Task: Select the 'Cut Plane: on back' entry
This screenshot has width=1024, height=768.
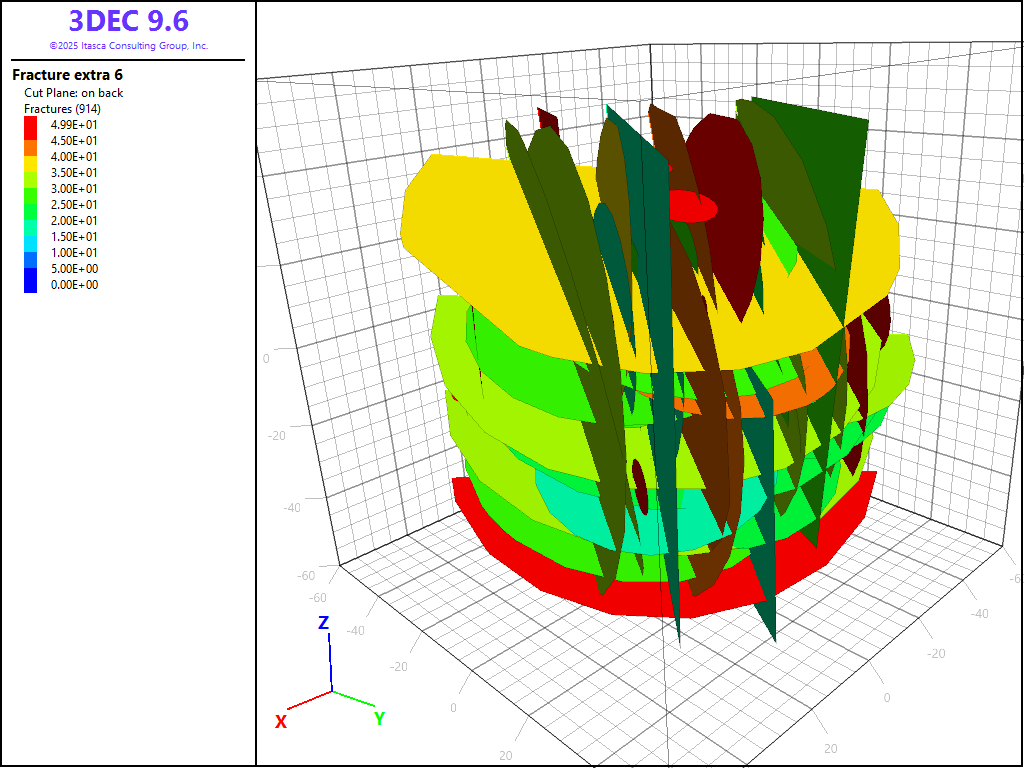Action: coord(74,93)
